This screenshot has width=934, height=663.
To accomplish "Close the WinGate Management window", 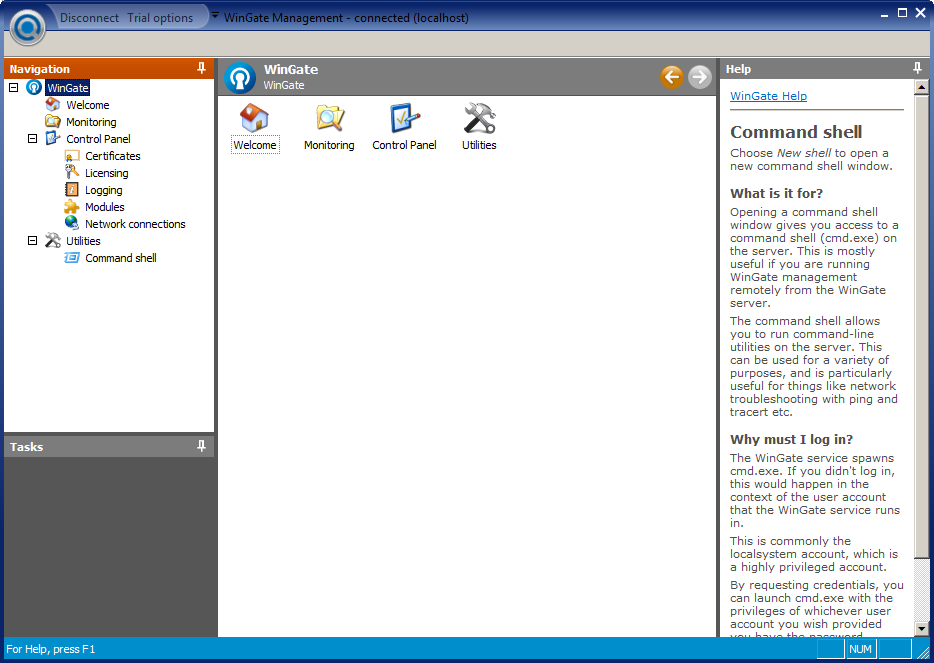I will point(920,13).
